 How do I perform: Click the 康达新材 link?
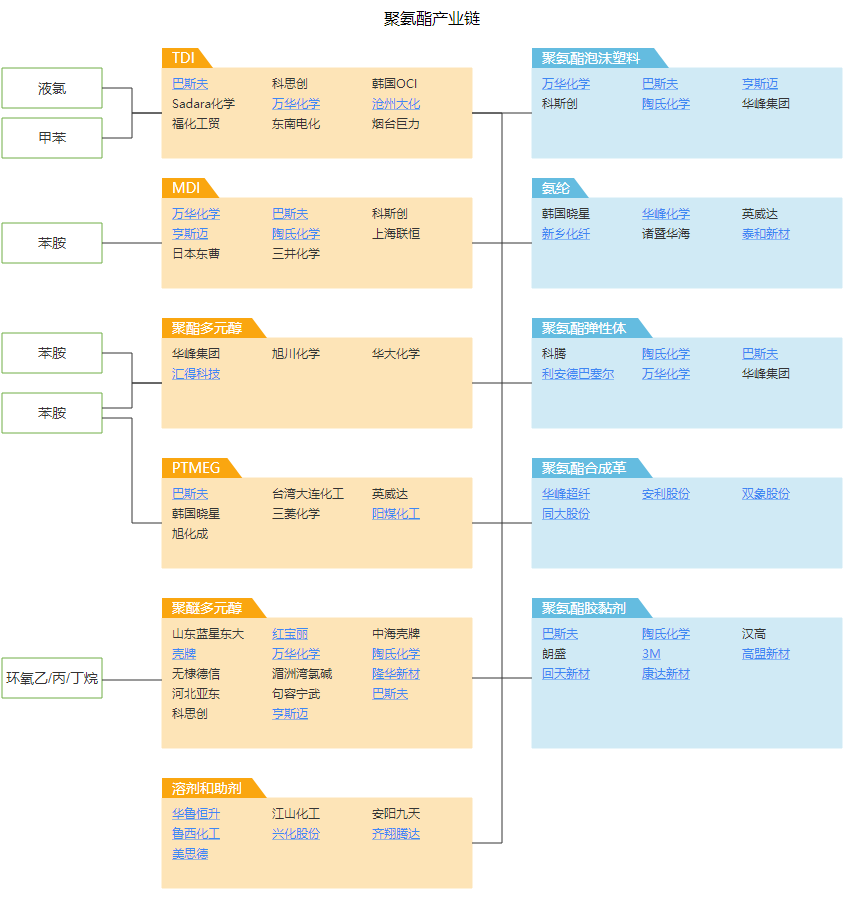pyautogui.click(x=666, y=673)
